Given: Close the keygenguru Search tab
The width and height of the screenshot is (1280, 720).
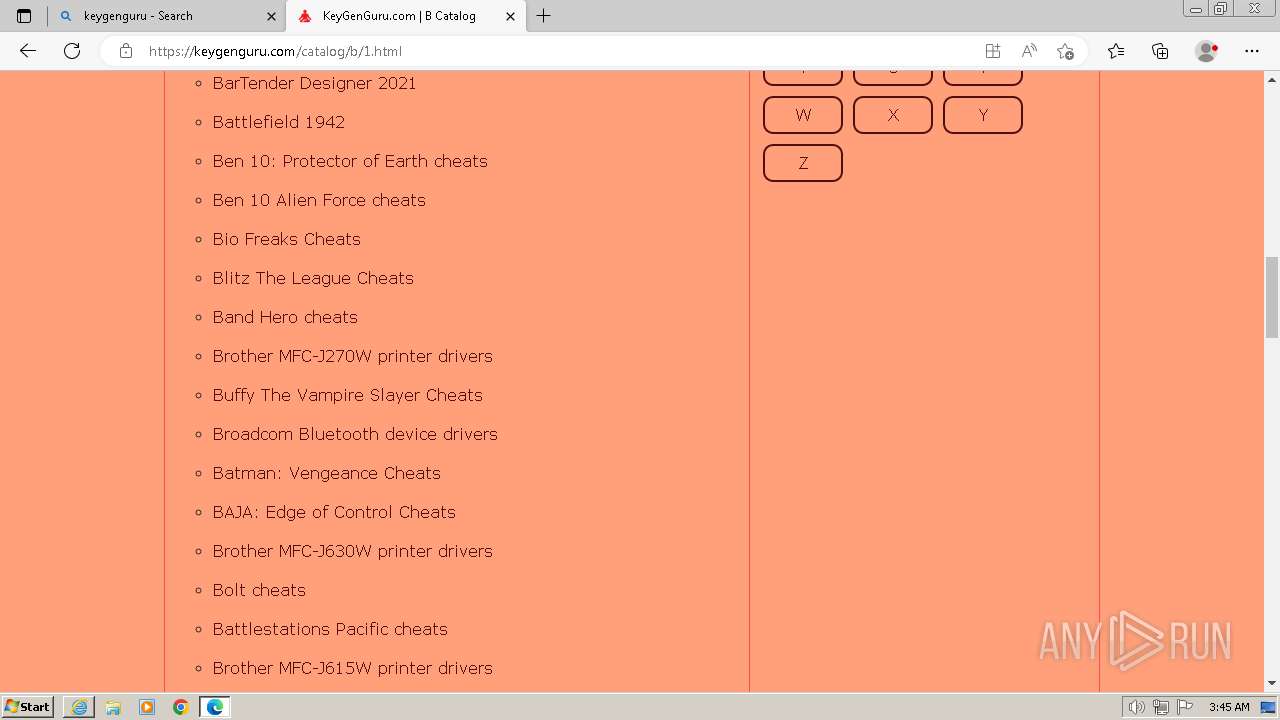Looking at the screenshot, I should coord(270,16).
